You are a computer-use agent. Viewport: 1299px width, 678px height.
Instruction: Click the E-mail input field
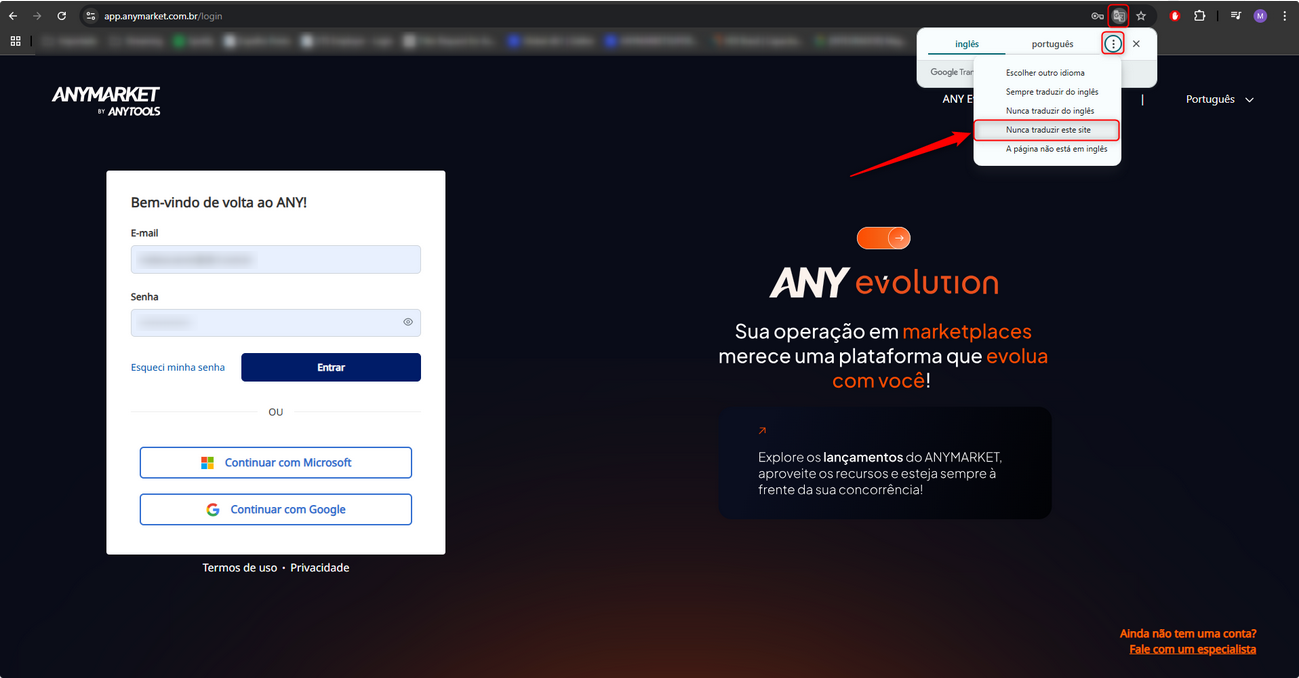click(276, 259)
